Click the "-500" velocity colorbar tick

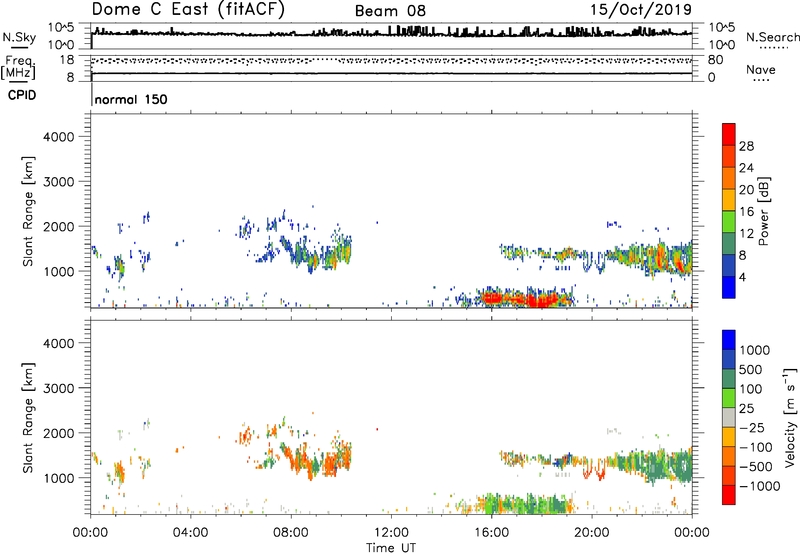756,467
